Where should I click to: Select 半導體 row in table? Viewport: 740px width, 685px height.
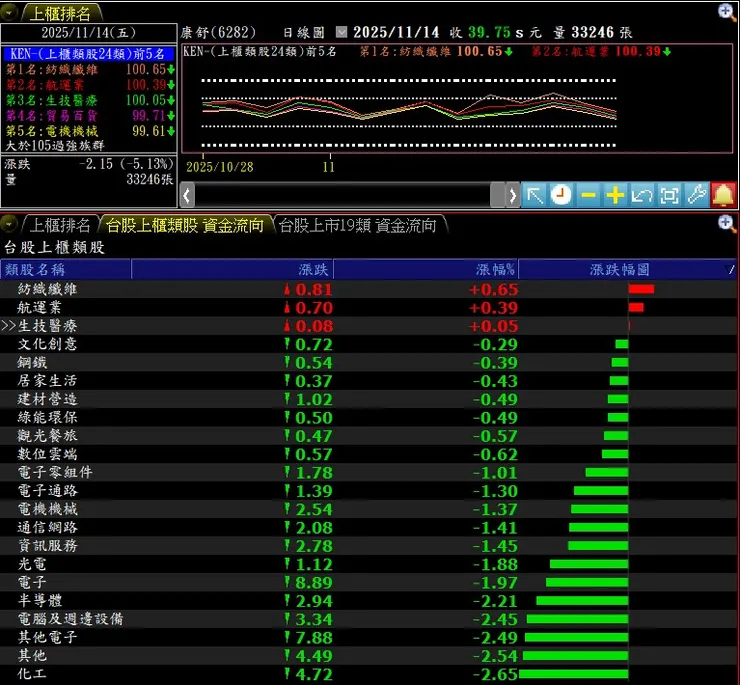coord(368,601)
